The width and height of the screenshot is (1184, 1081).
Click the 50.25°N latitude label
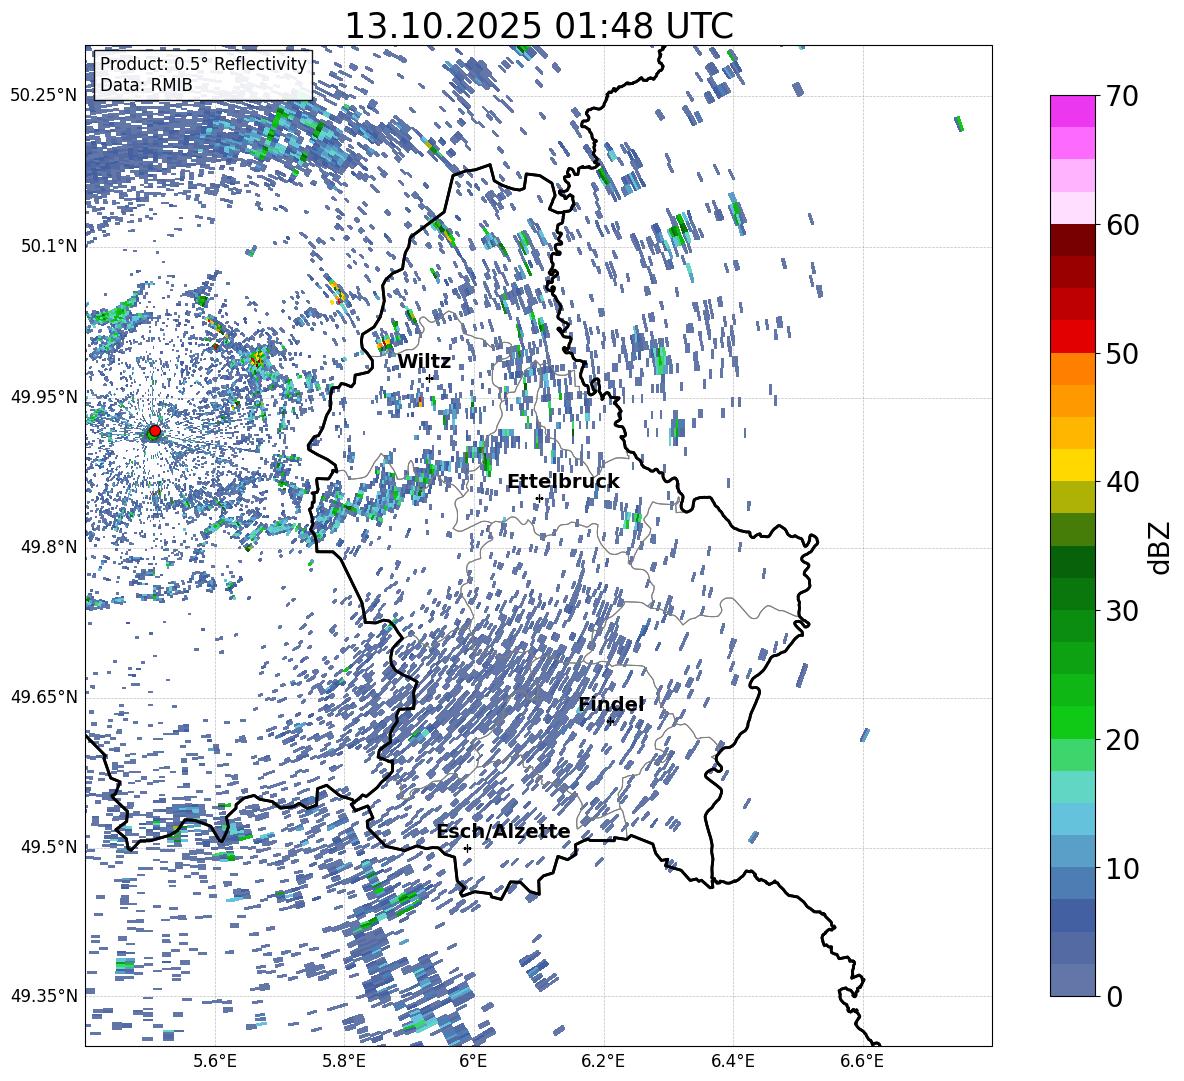[x=43, y=96]
